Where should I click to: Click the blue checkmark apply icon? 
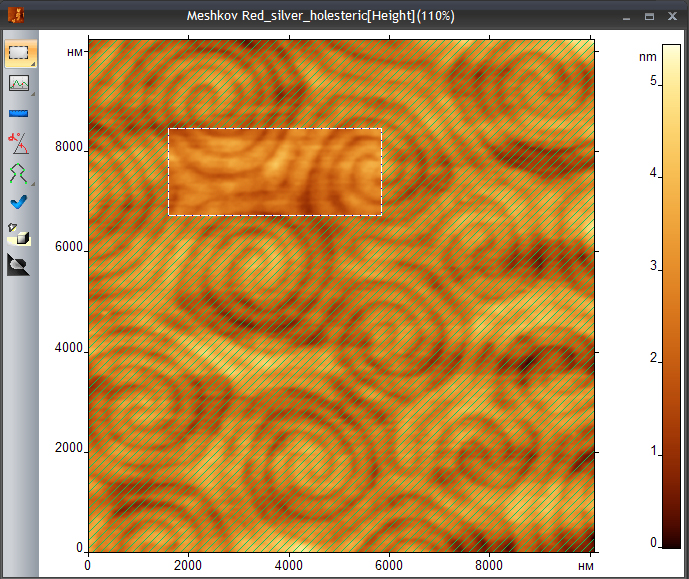[18, 202]
